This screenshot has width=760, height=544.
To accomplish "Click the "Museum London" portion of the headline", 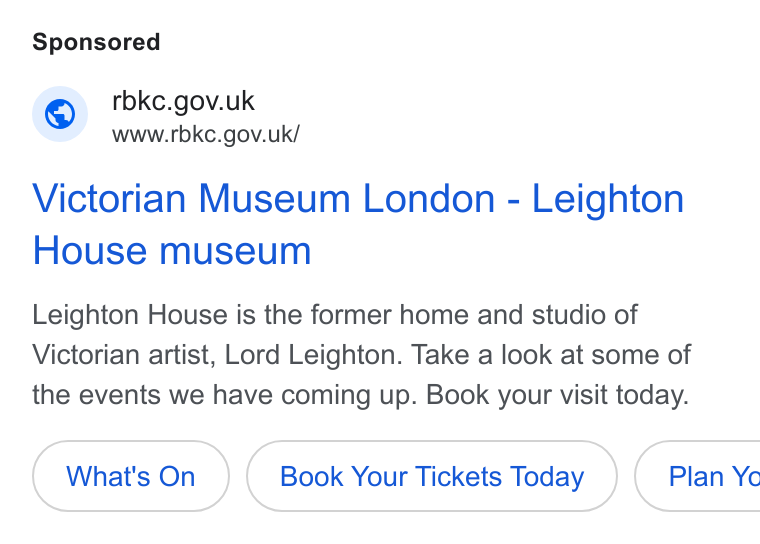I will coord(347,199).
